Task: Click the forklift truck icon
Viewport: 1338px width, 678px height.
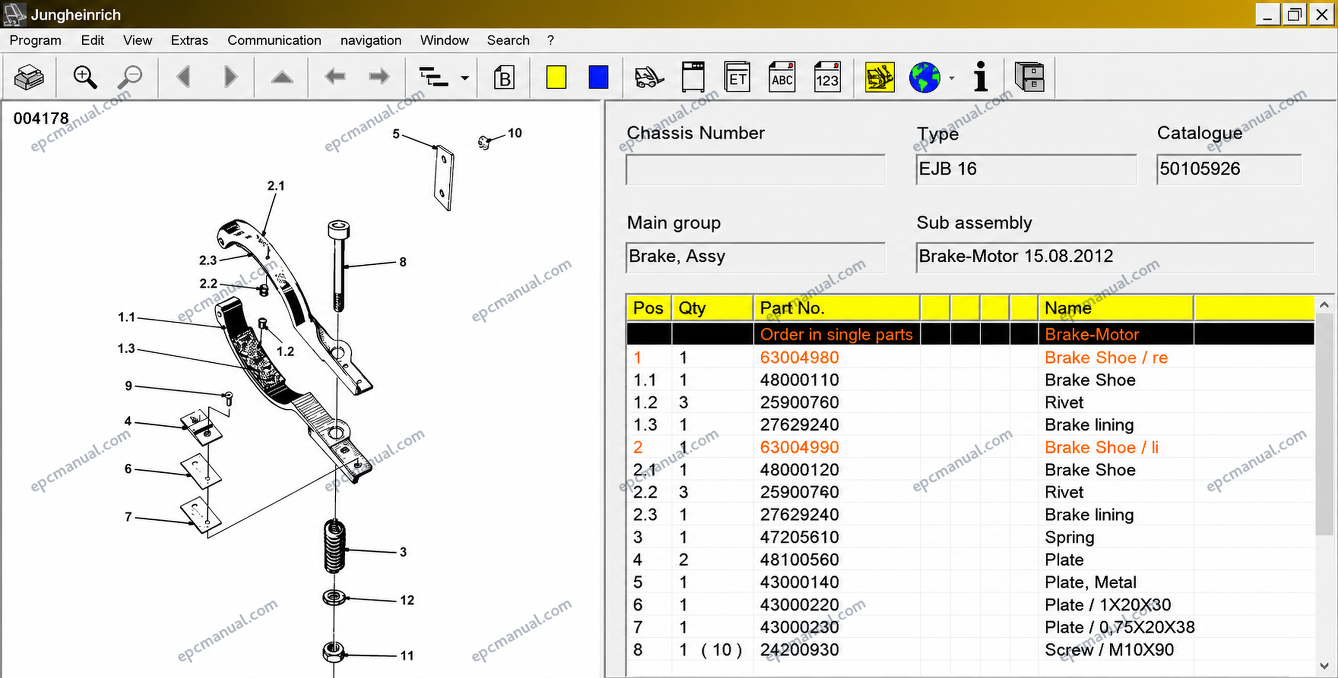Action: [650, 77]
